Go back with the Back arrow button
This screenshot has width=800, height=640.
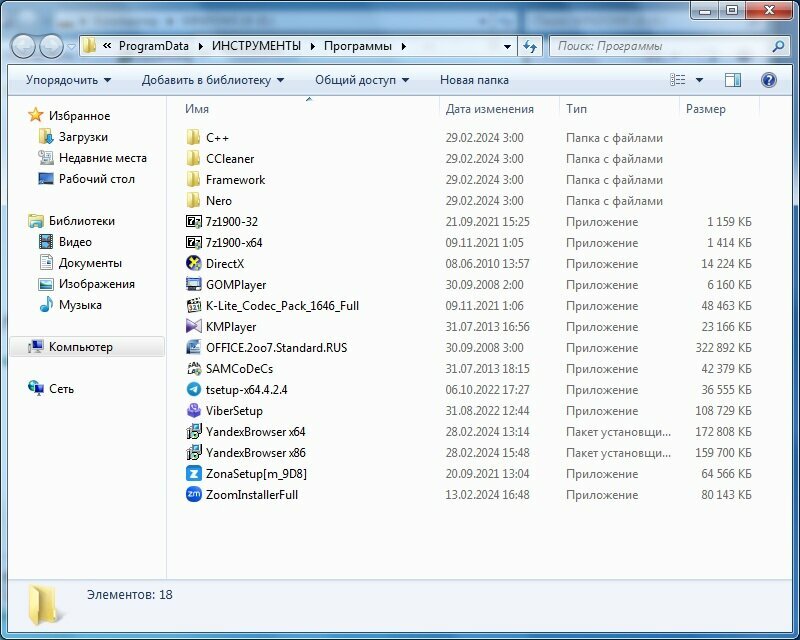tap(23, 46)
